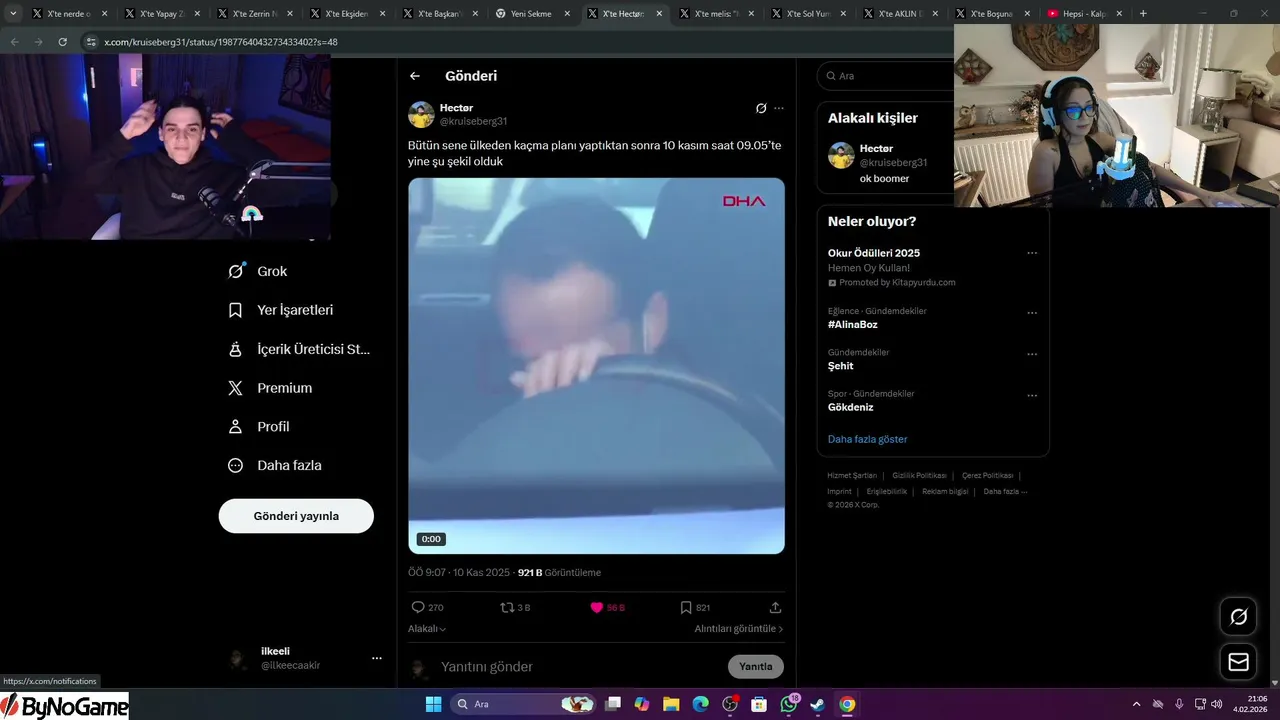Repost the tweet with 3 B reposts
The image size is (1280, 720).
pos(515,607)
